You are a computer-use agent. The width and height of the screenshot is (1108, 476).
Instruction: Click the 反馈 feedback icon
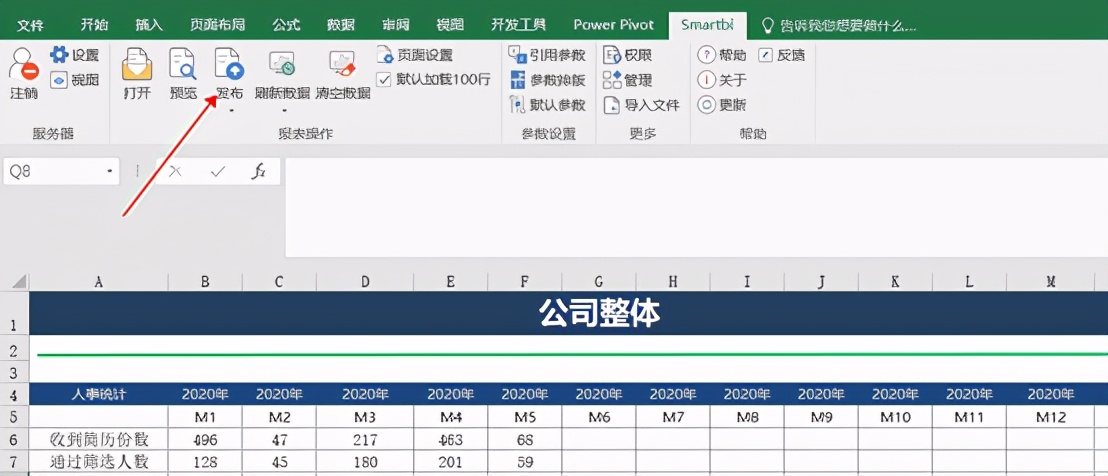coord(766,55)
